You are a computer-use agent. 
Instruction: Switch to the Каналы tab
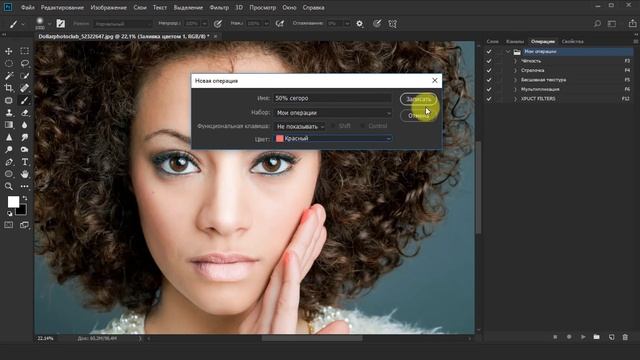[515, 41]
